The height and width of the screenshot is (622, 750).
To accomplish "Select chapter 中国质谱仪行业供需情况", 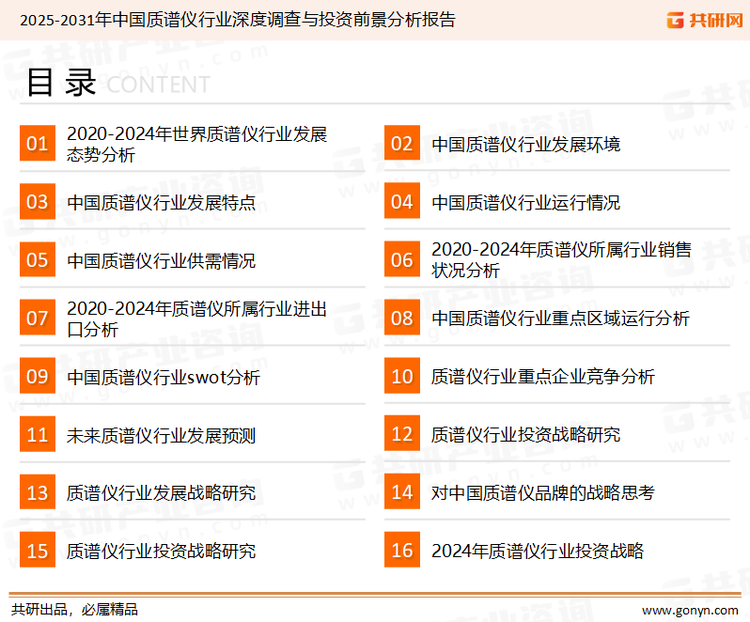I will point(161,261).
